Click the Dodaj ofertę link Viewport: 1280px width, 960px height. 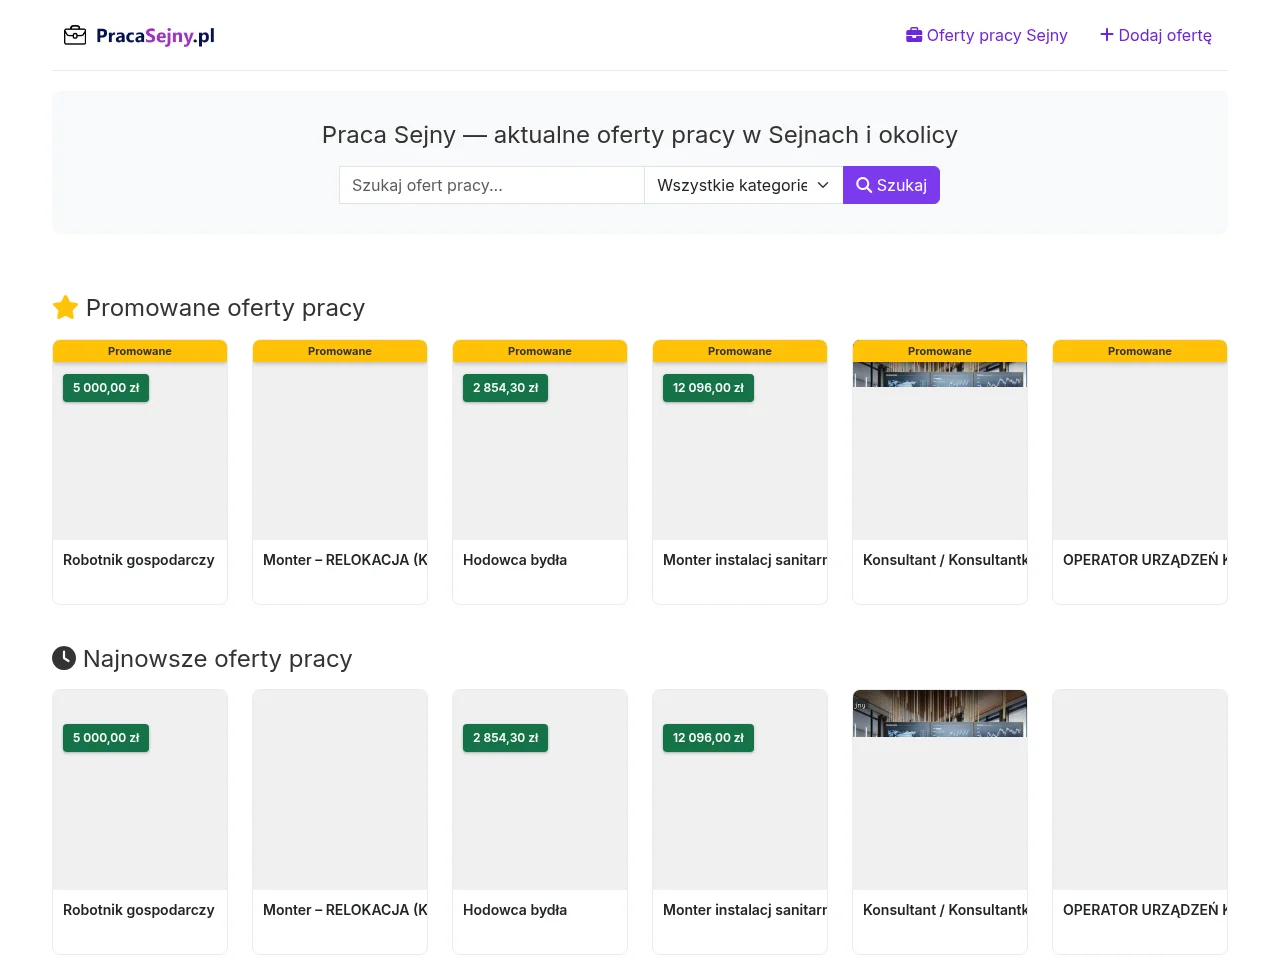[1156, 36]
